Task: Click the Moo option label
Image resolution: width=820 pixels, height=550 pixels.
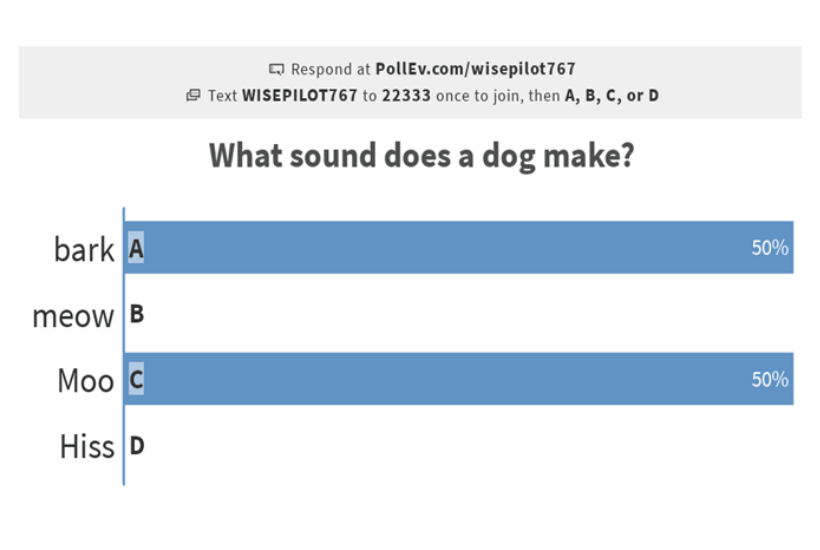Action: [x=86, y=381]
